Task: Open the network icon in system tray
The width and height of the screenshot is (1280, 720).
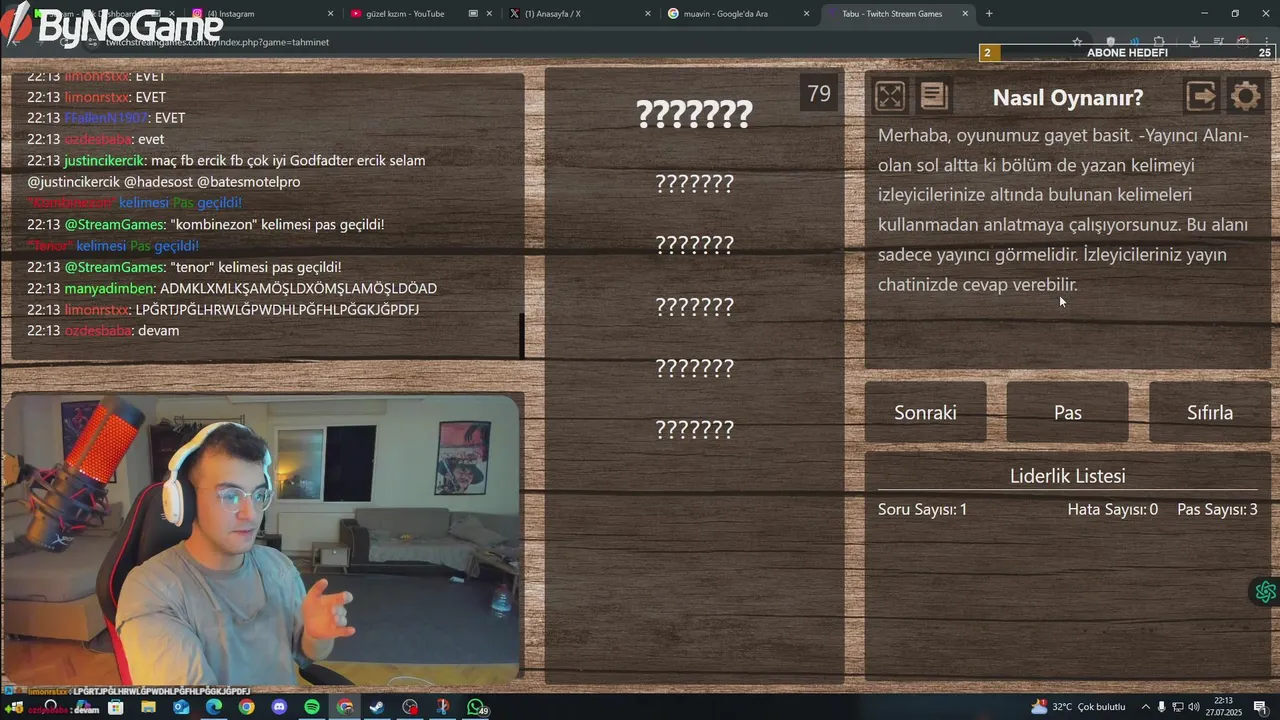Action: 1177,707
